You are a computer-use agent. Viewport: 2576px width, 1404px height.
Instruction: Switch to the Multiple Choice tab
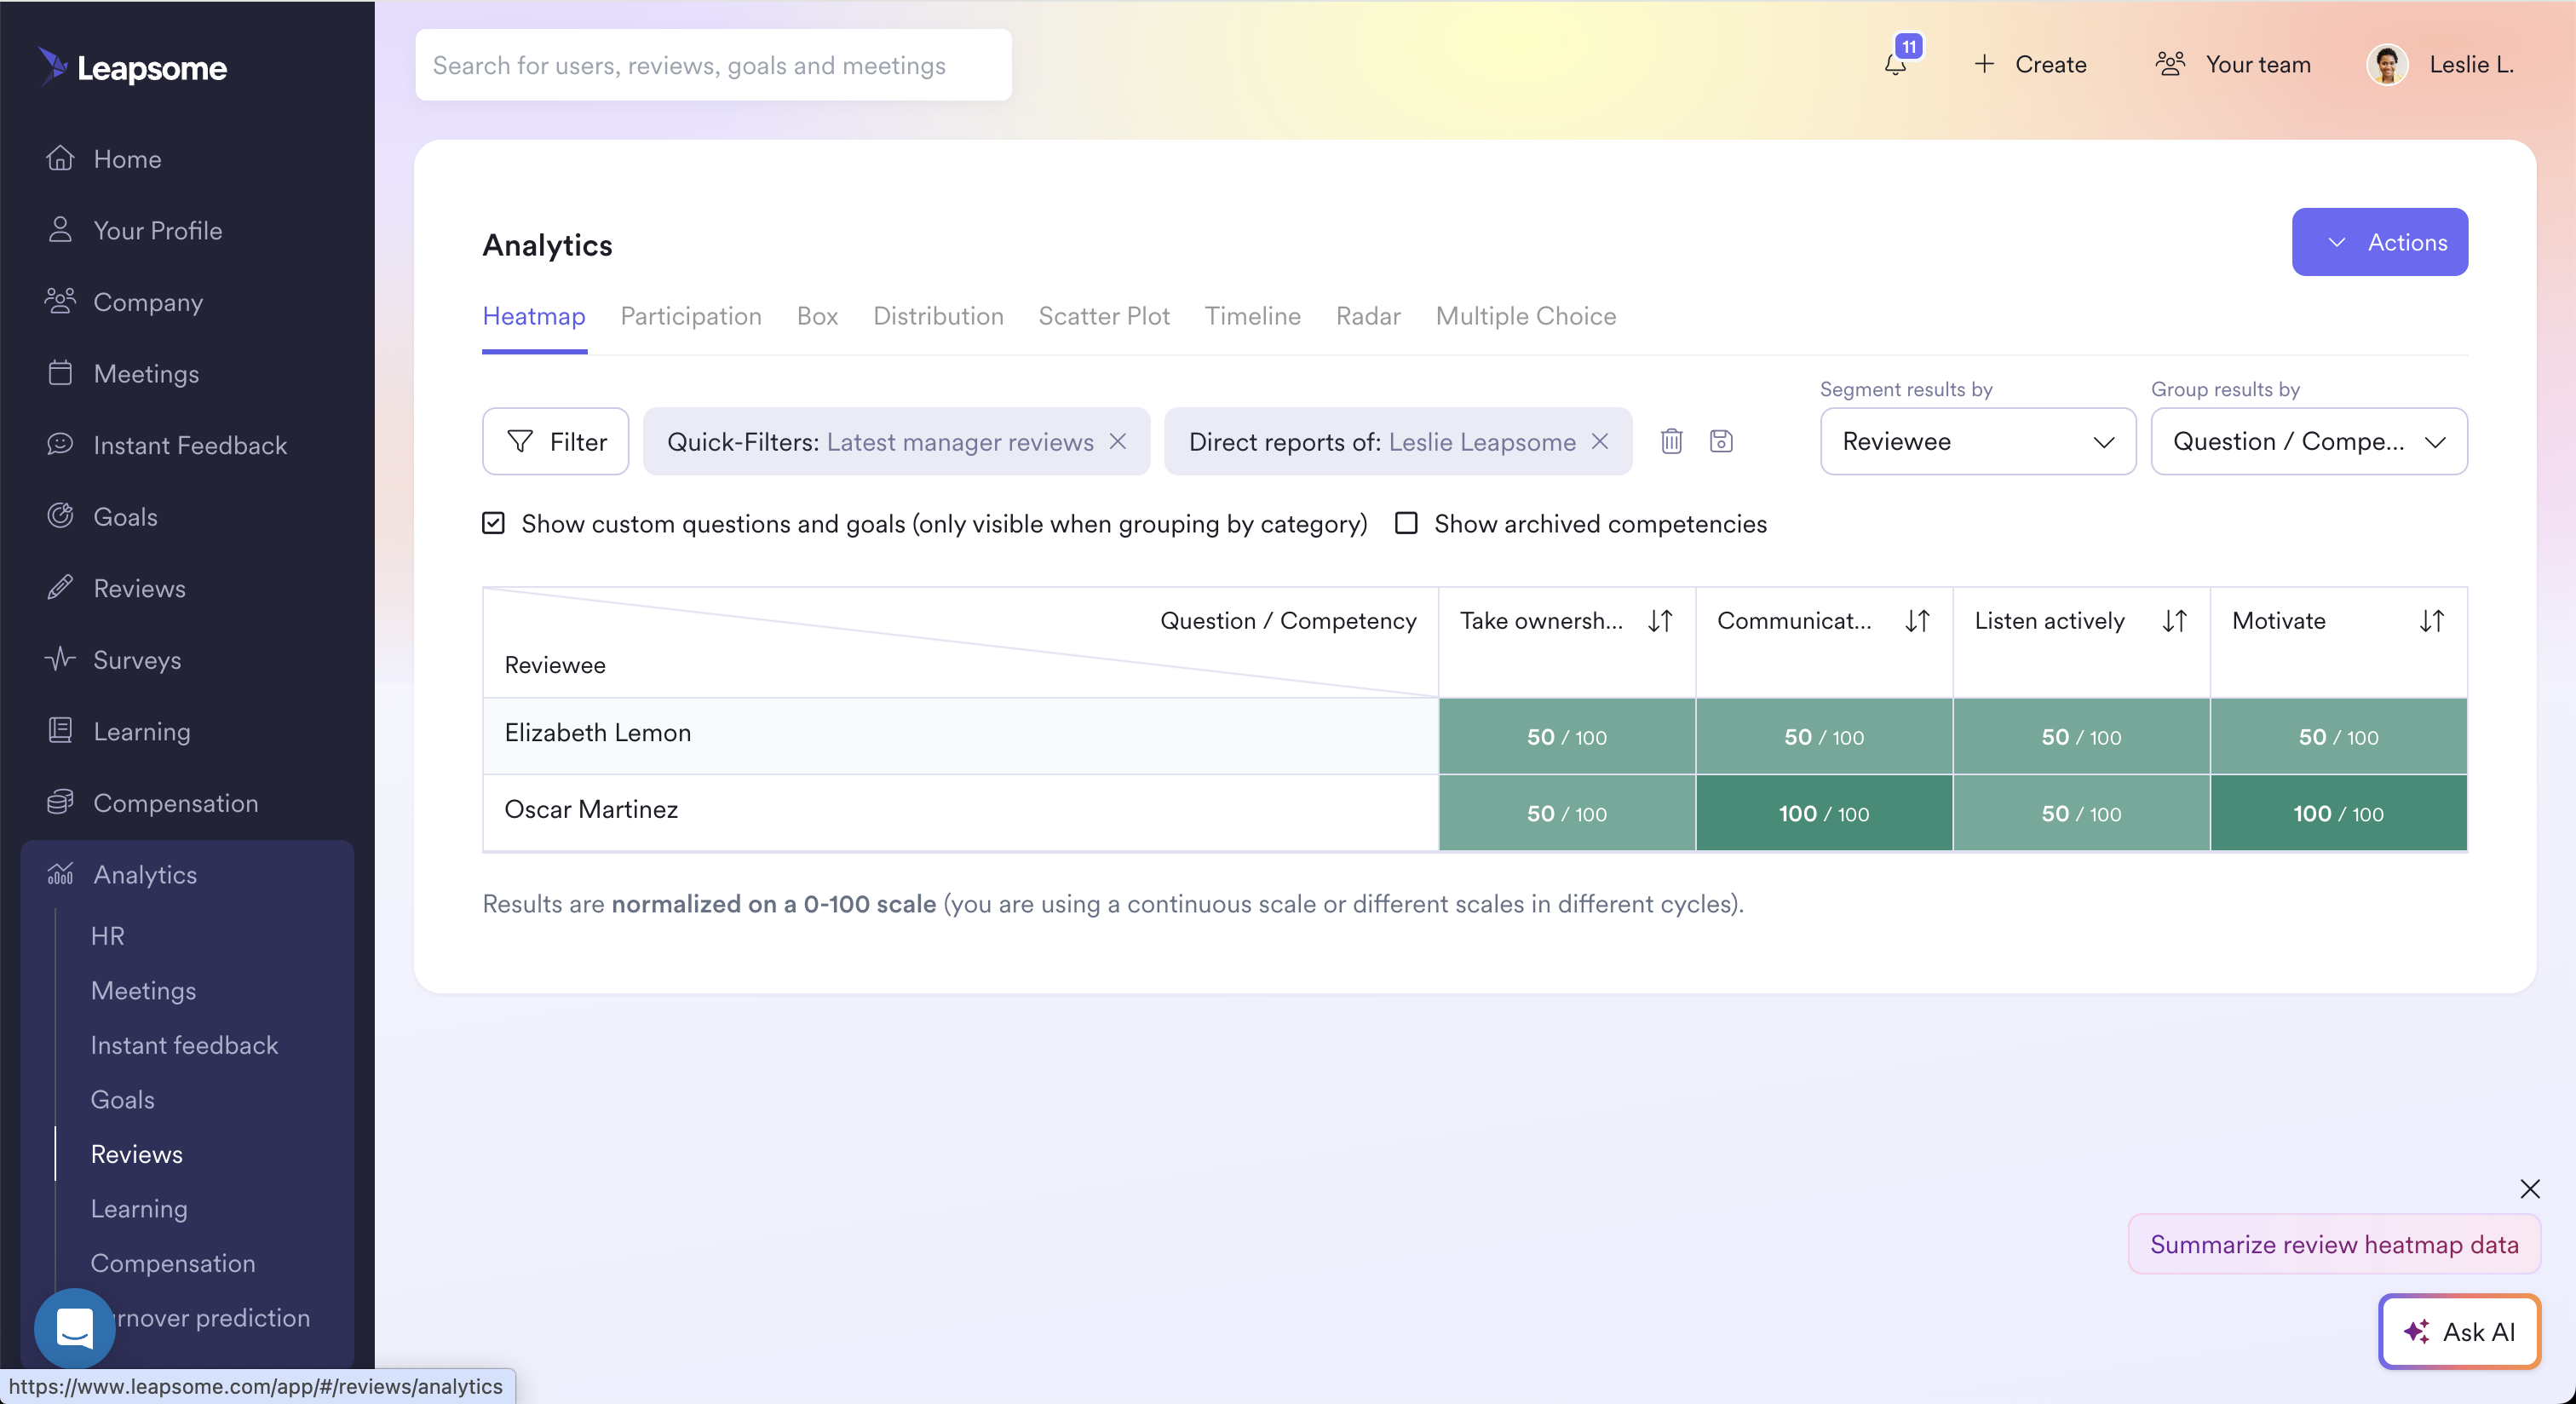[x=1526, y=316]
